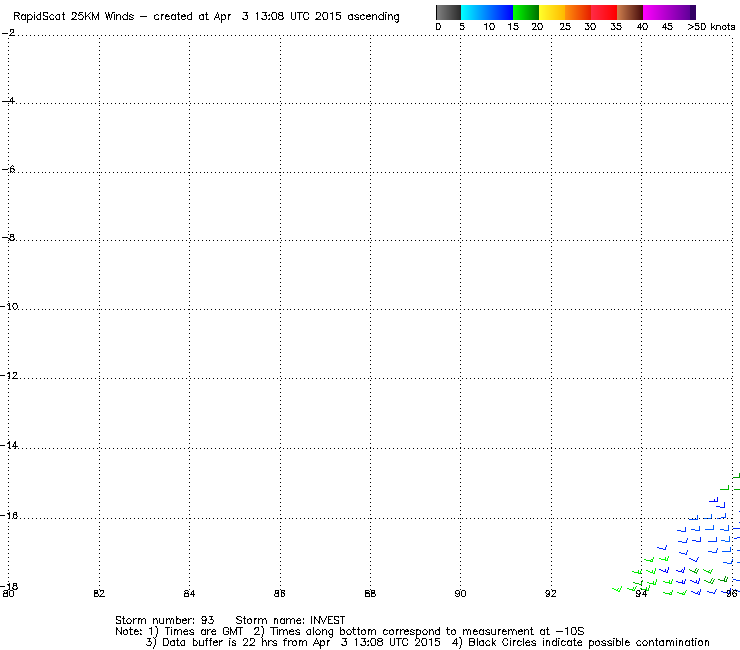Click the magenta-purple 40-50 knots color band
The image size is (740, 650).
tap(669, 12)
